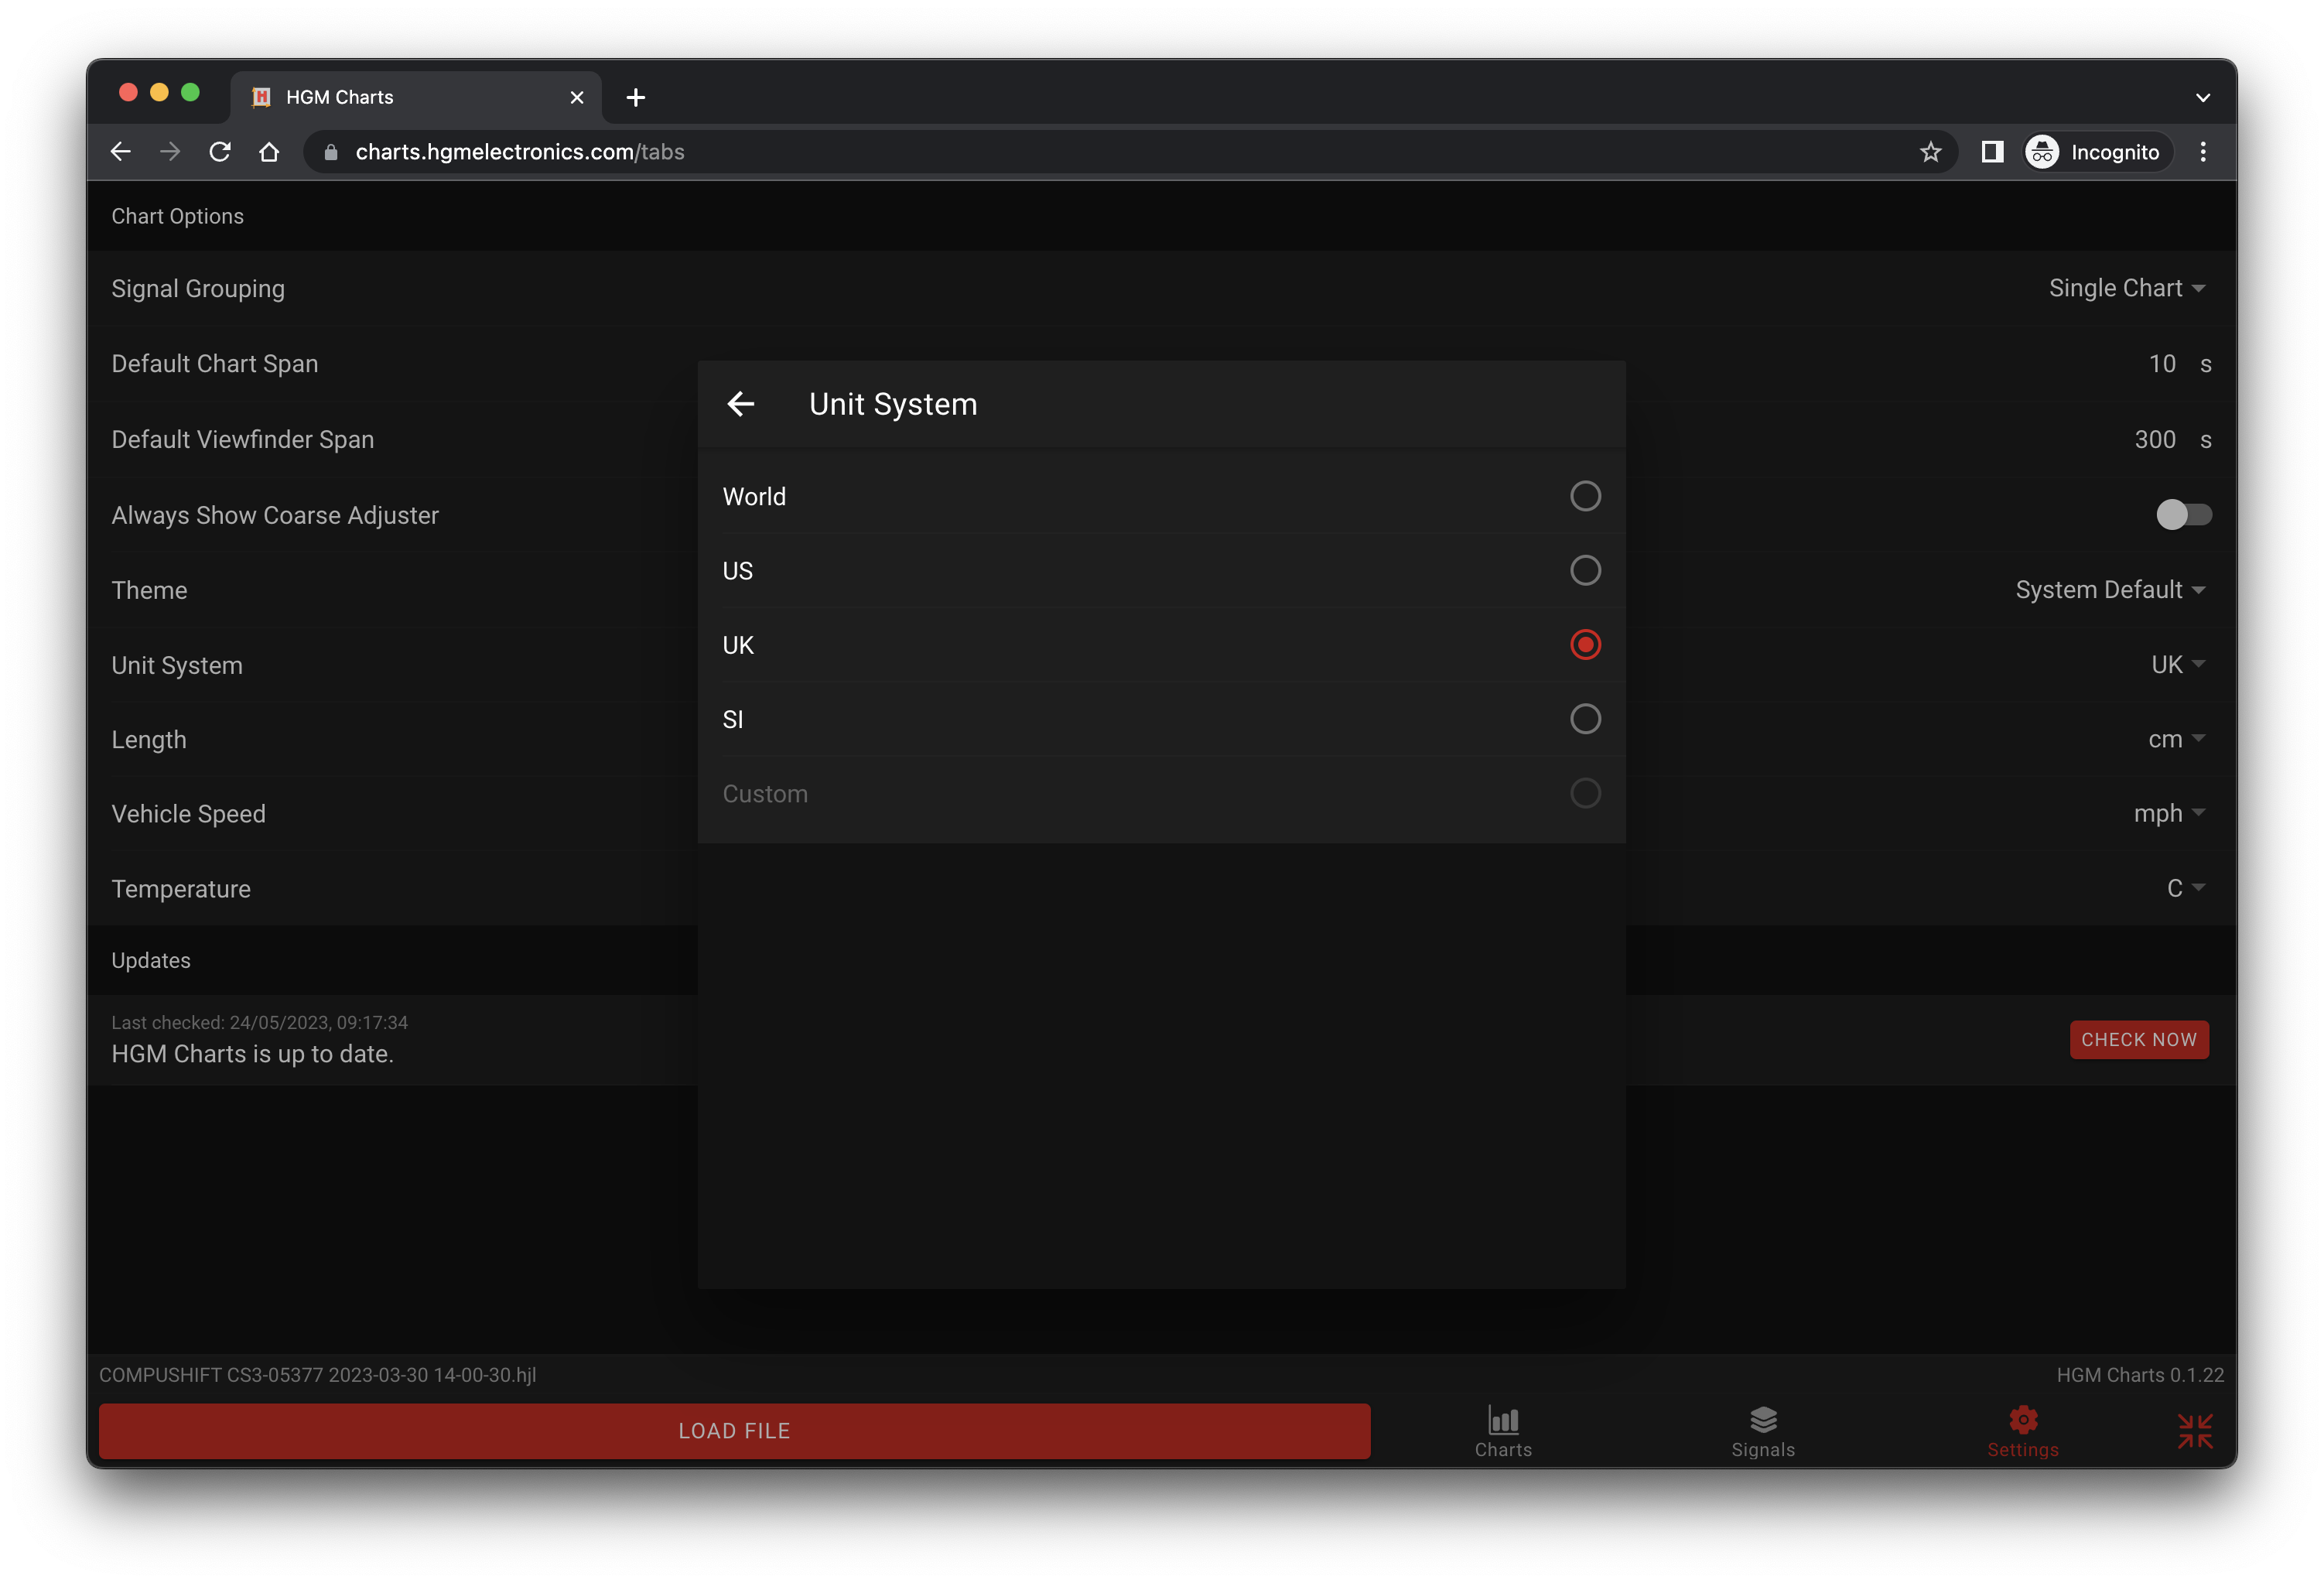Click the browser forward arrow
The height and width of the screenshot is (1583, 2324).
[170, 152]
